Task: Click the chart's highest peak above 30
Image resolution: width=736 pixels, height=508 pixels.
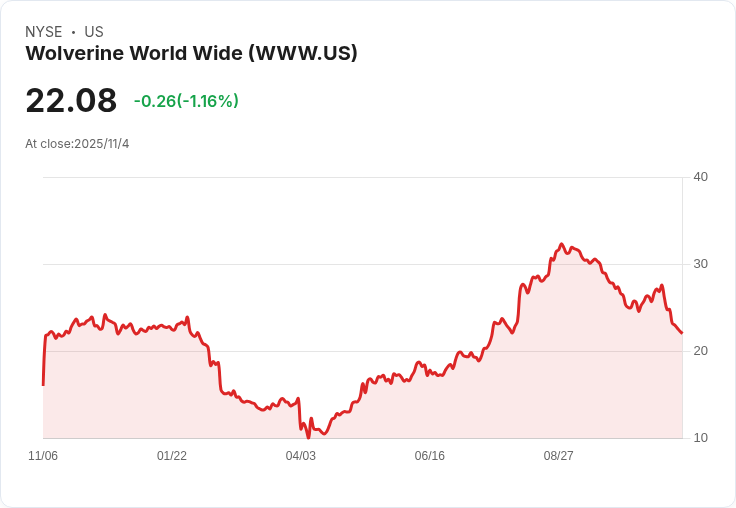Action: (x=561, y=244)
